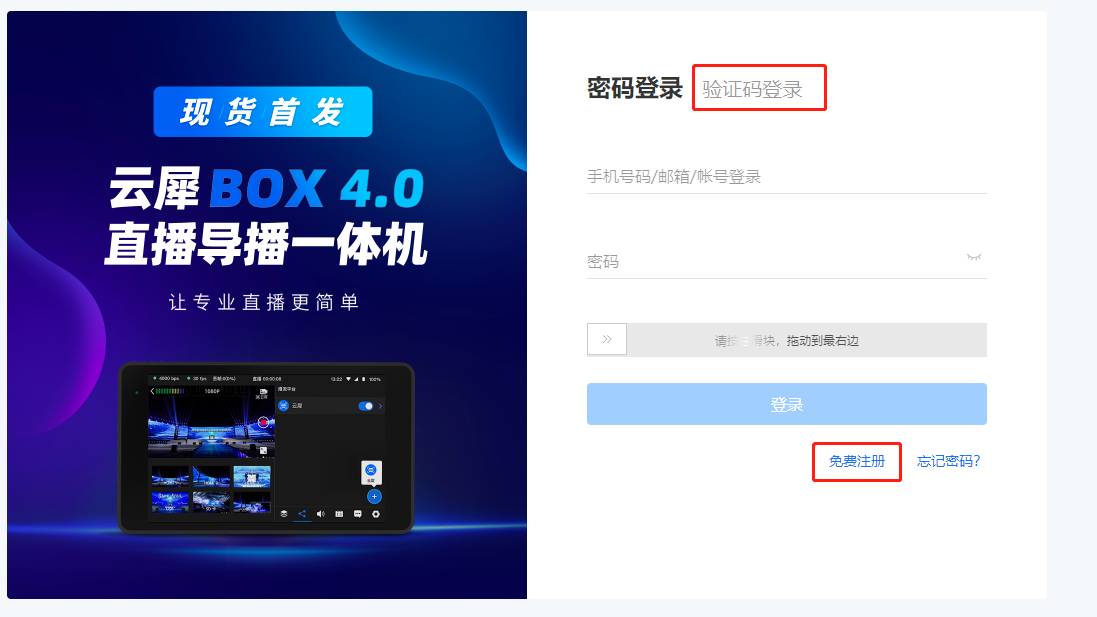Open the 免费注册 link
1097x617 pixels.
pyautogui.click(x=856, y=462)
